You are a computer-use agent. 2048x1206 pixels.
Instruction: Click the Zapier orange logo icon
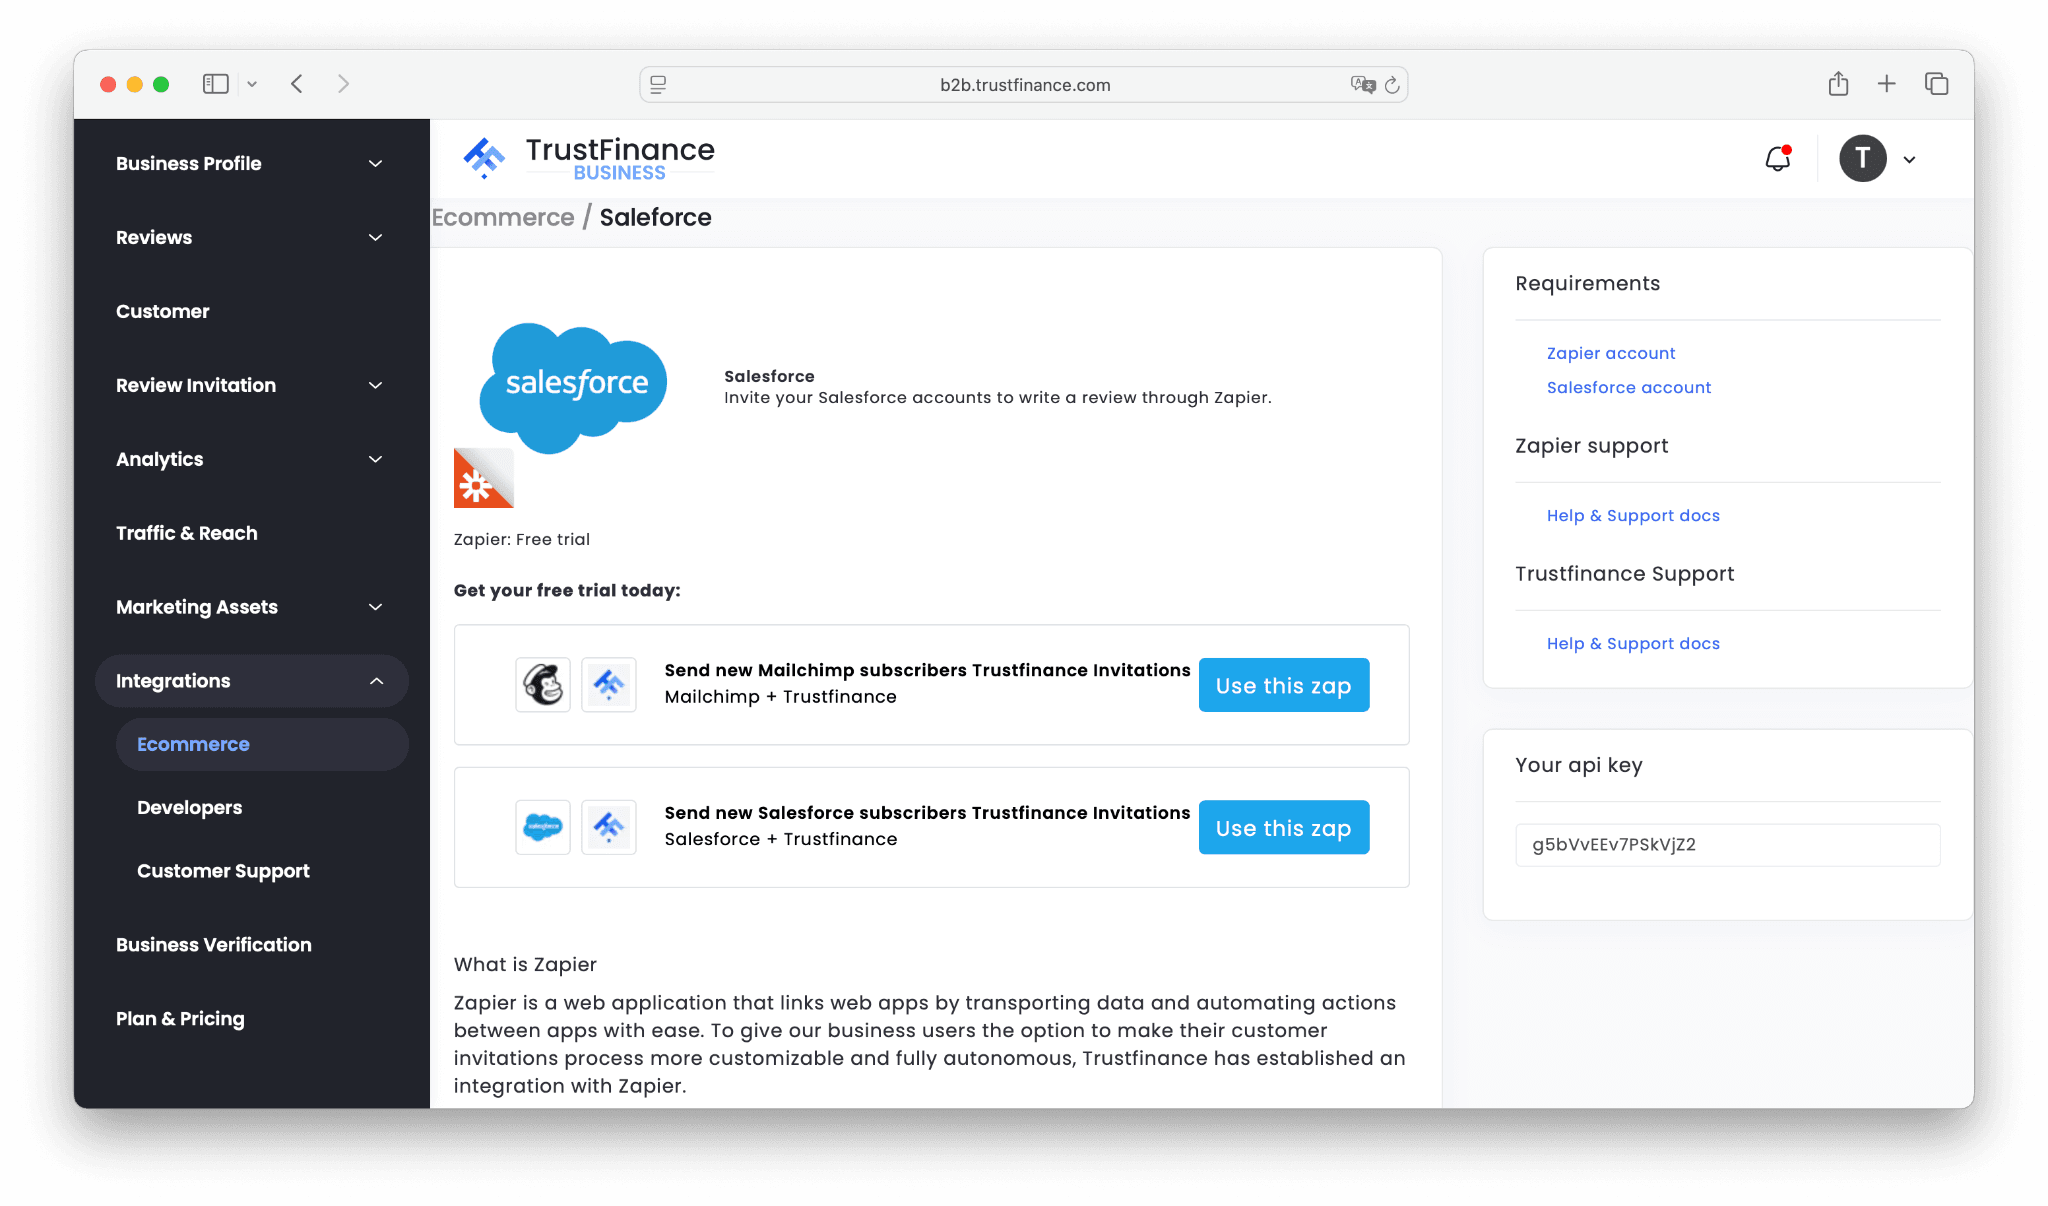pyautogui.click(x=483, y=479)
